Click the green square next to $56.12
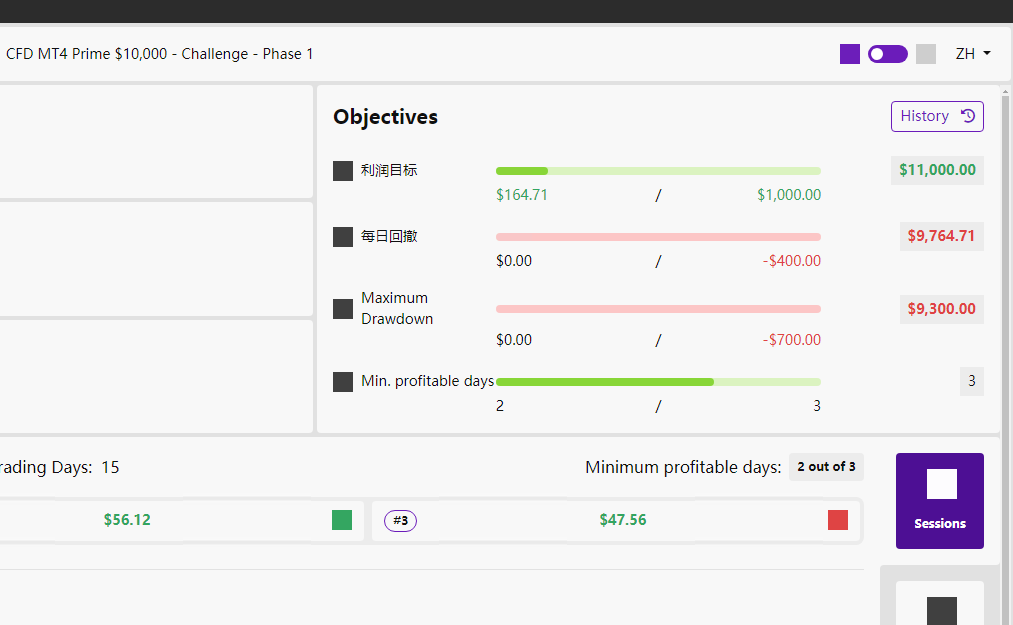This screenshot has width=1013, height=625. pos(342,520)
